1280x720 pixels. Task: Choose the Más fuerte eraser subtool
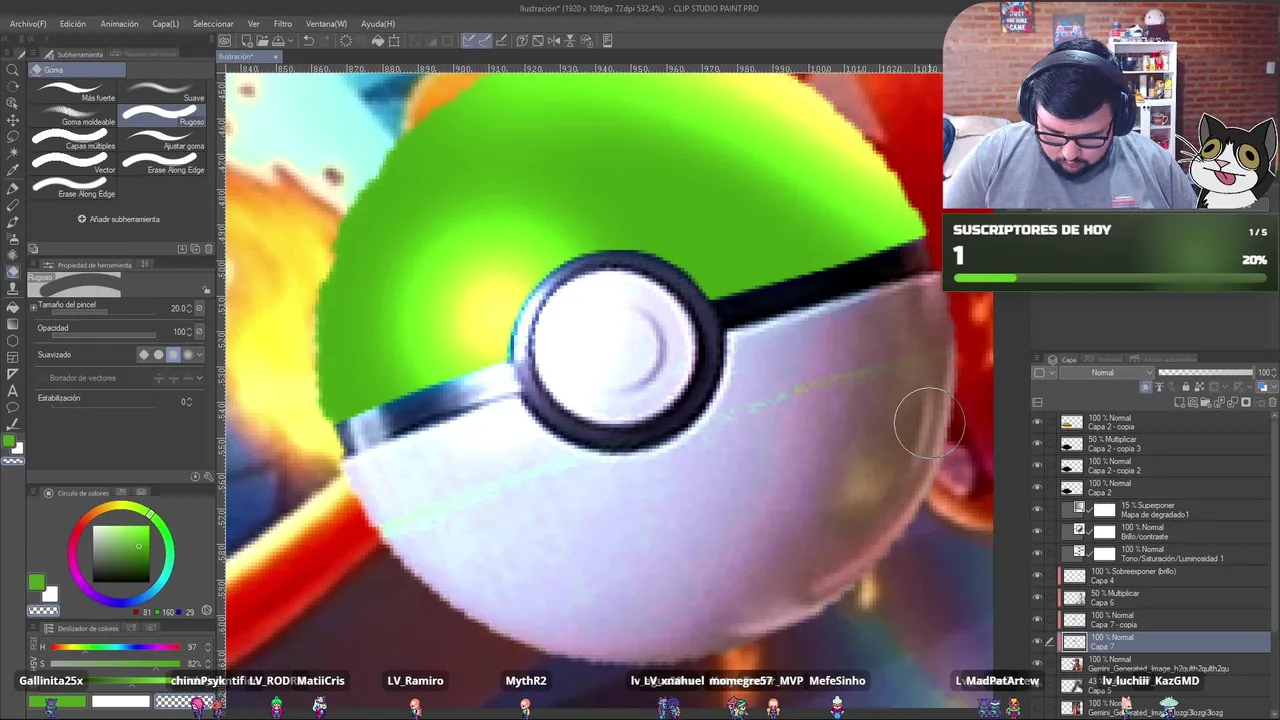(x=73, y=92)
